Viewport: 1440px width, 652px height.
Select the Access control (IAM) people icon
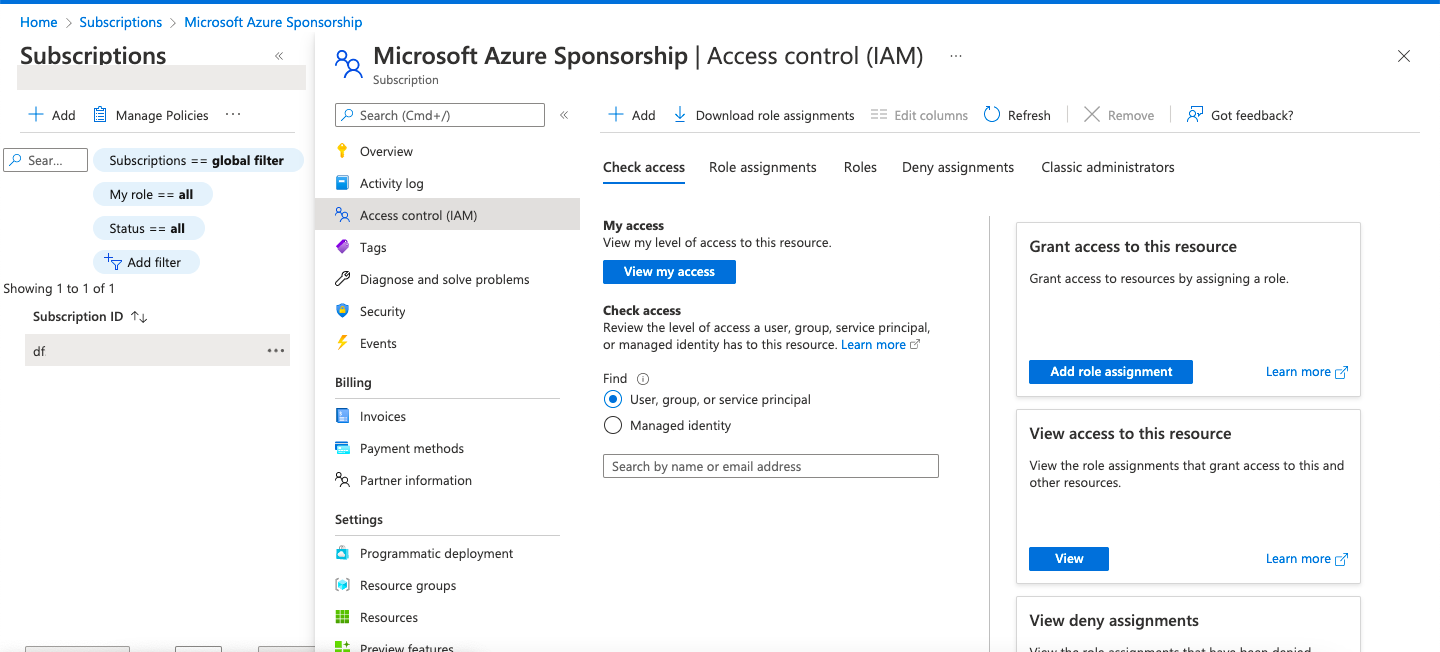tap(342, 215)
